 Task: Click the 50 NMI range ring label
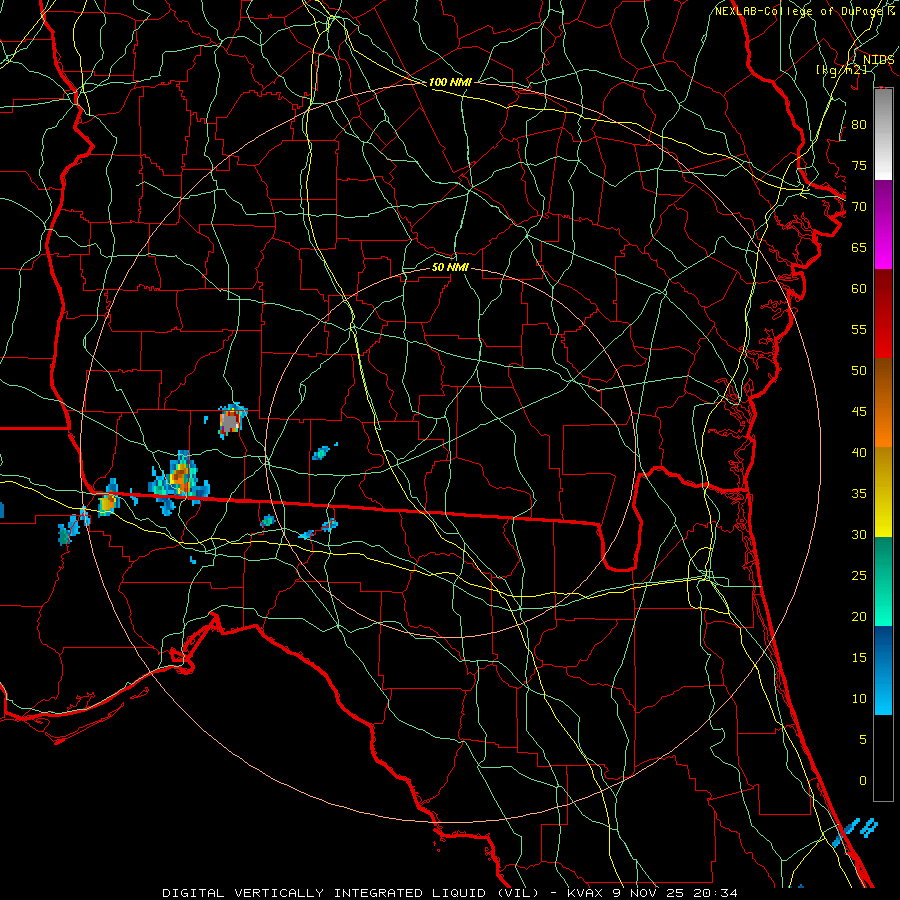pos(450,267)
